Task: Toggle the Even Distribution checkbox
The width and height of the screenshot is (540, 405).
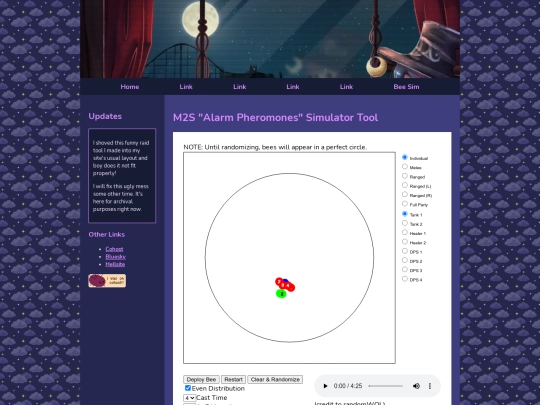Action: point(188,388)
